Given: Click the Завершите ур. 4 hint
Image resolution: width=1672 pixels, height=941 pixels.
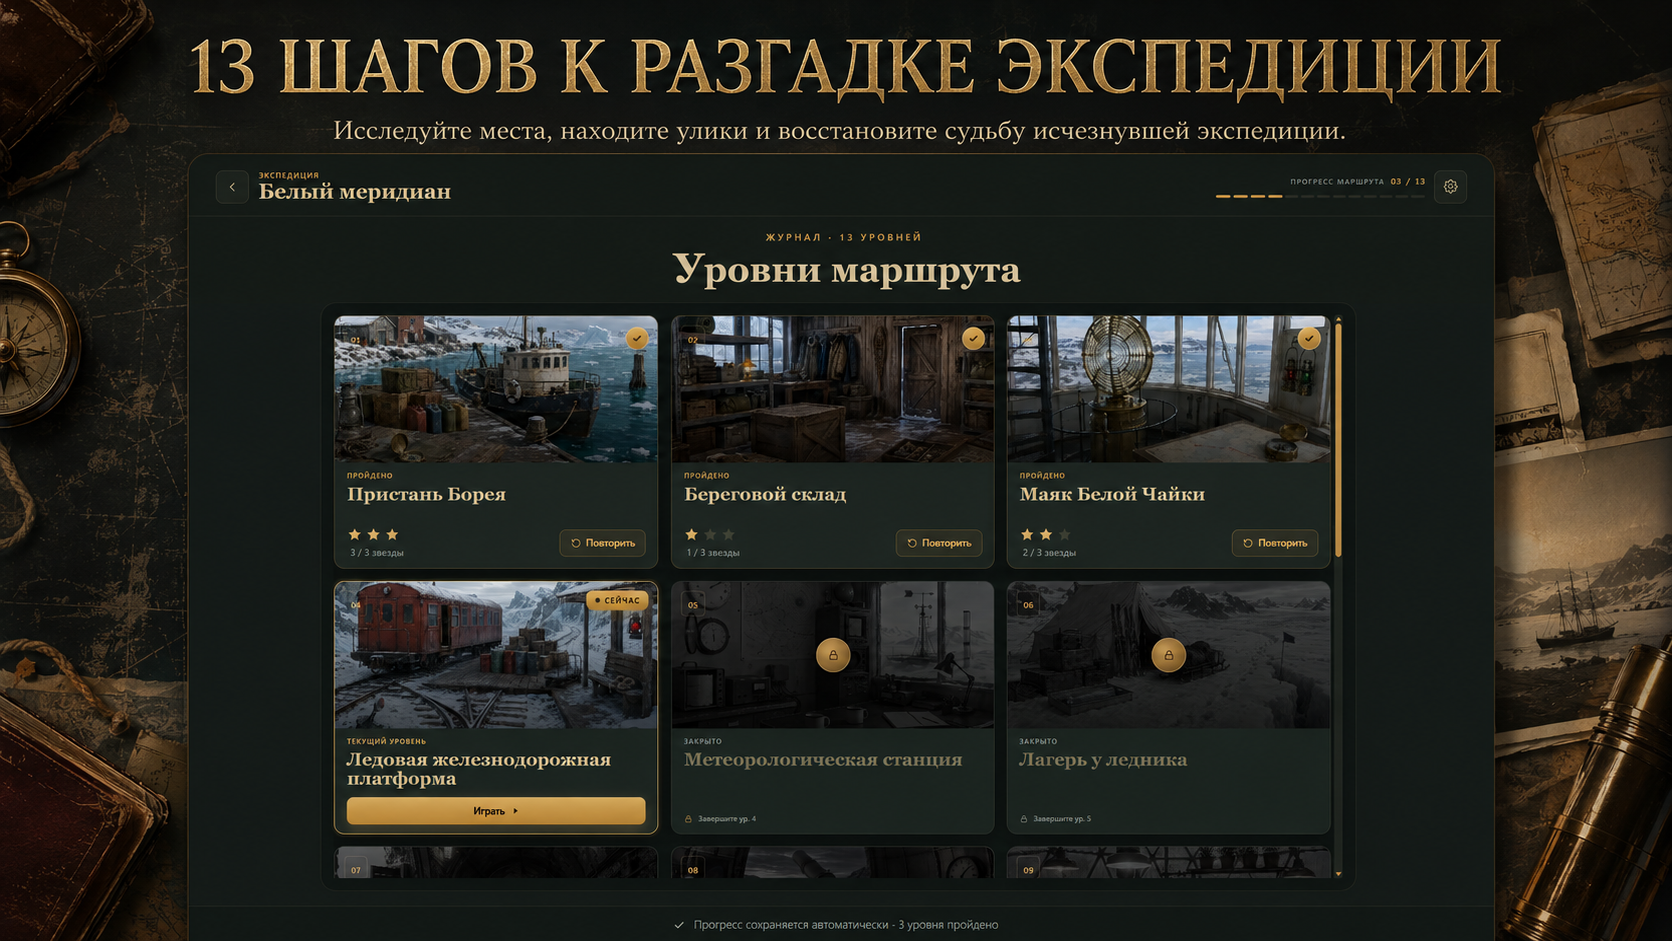Looking at the screenshot, I should pyautogui.click(x=727, y=819).
